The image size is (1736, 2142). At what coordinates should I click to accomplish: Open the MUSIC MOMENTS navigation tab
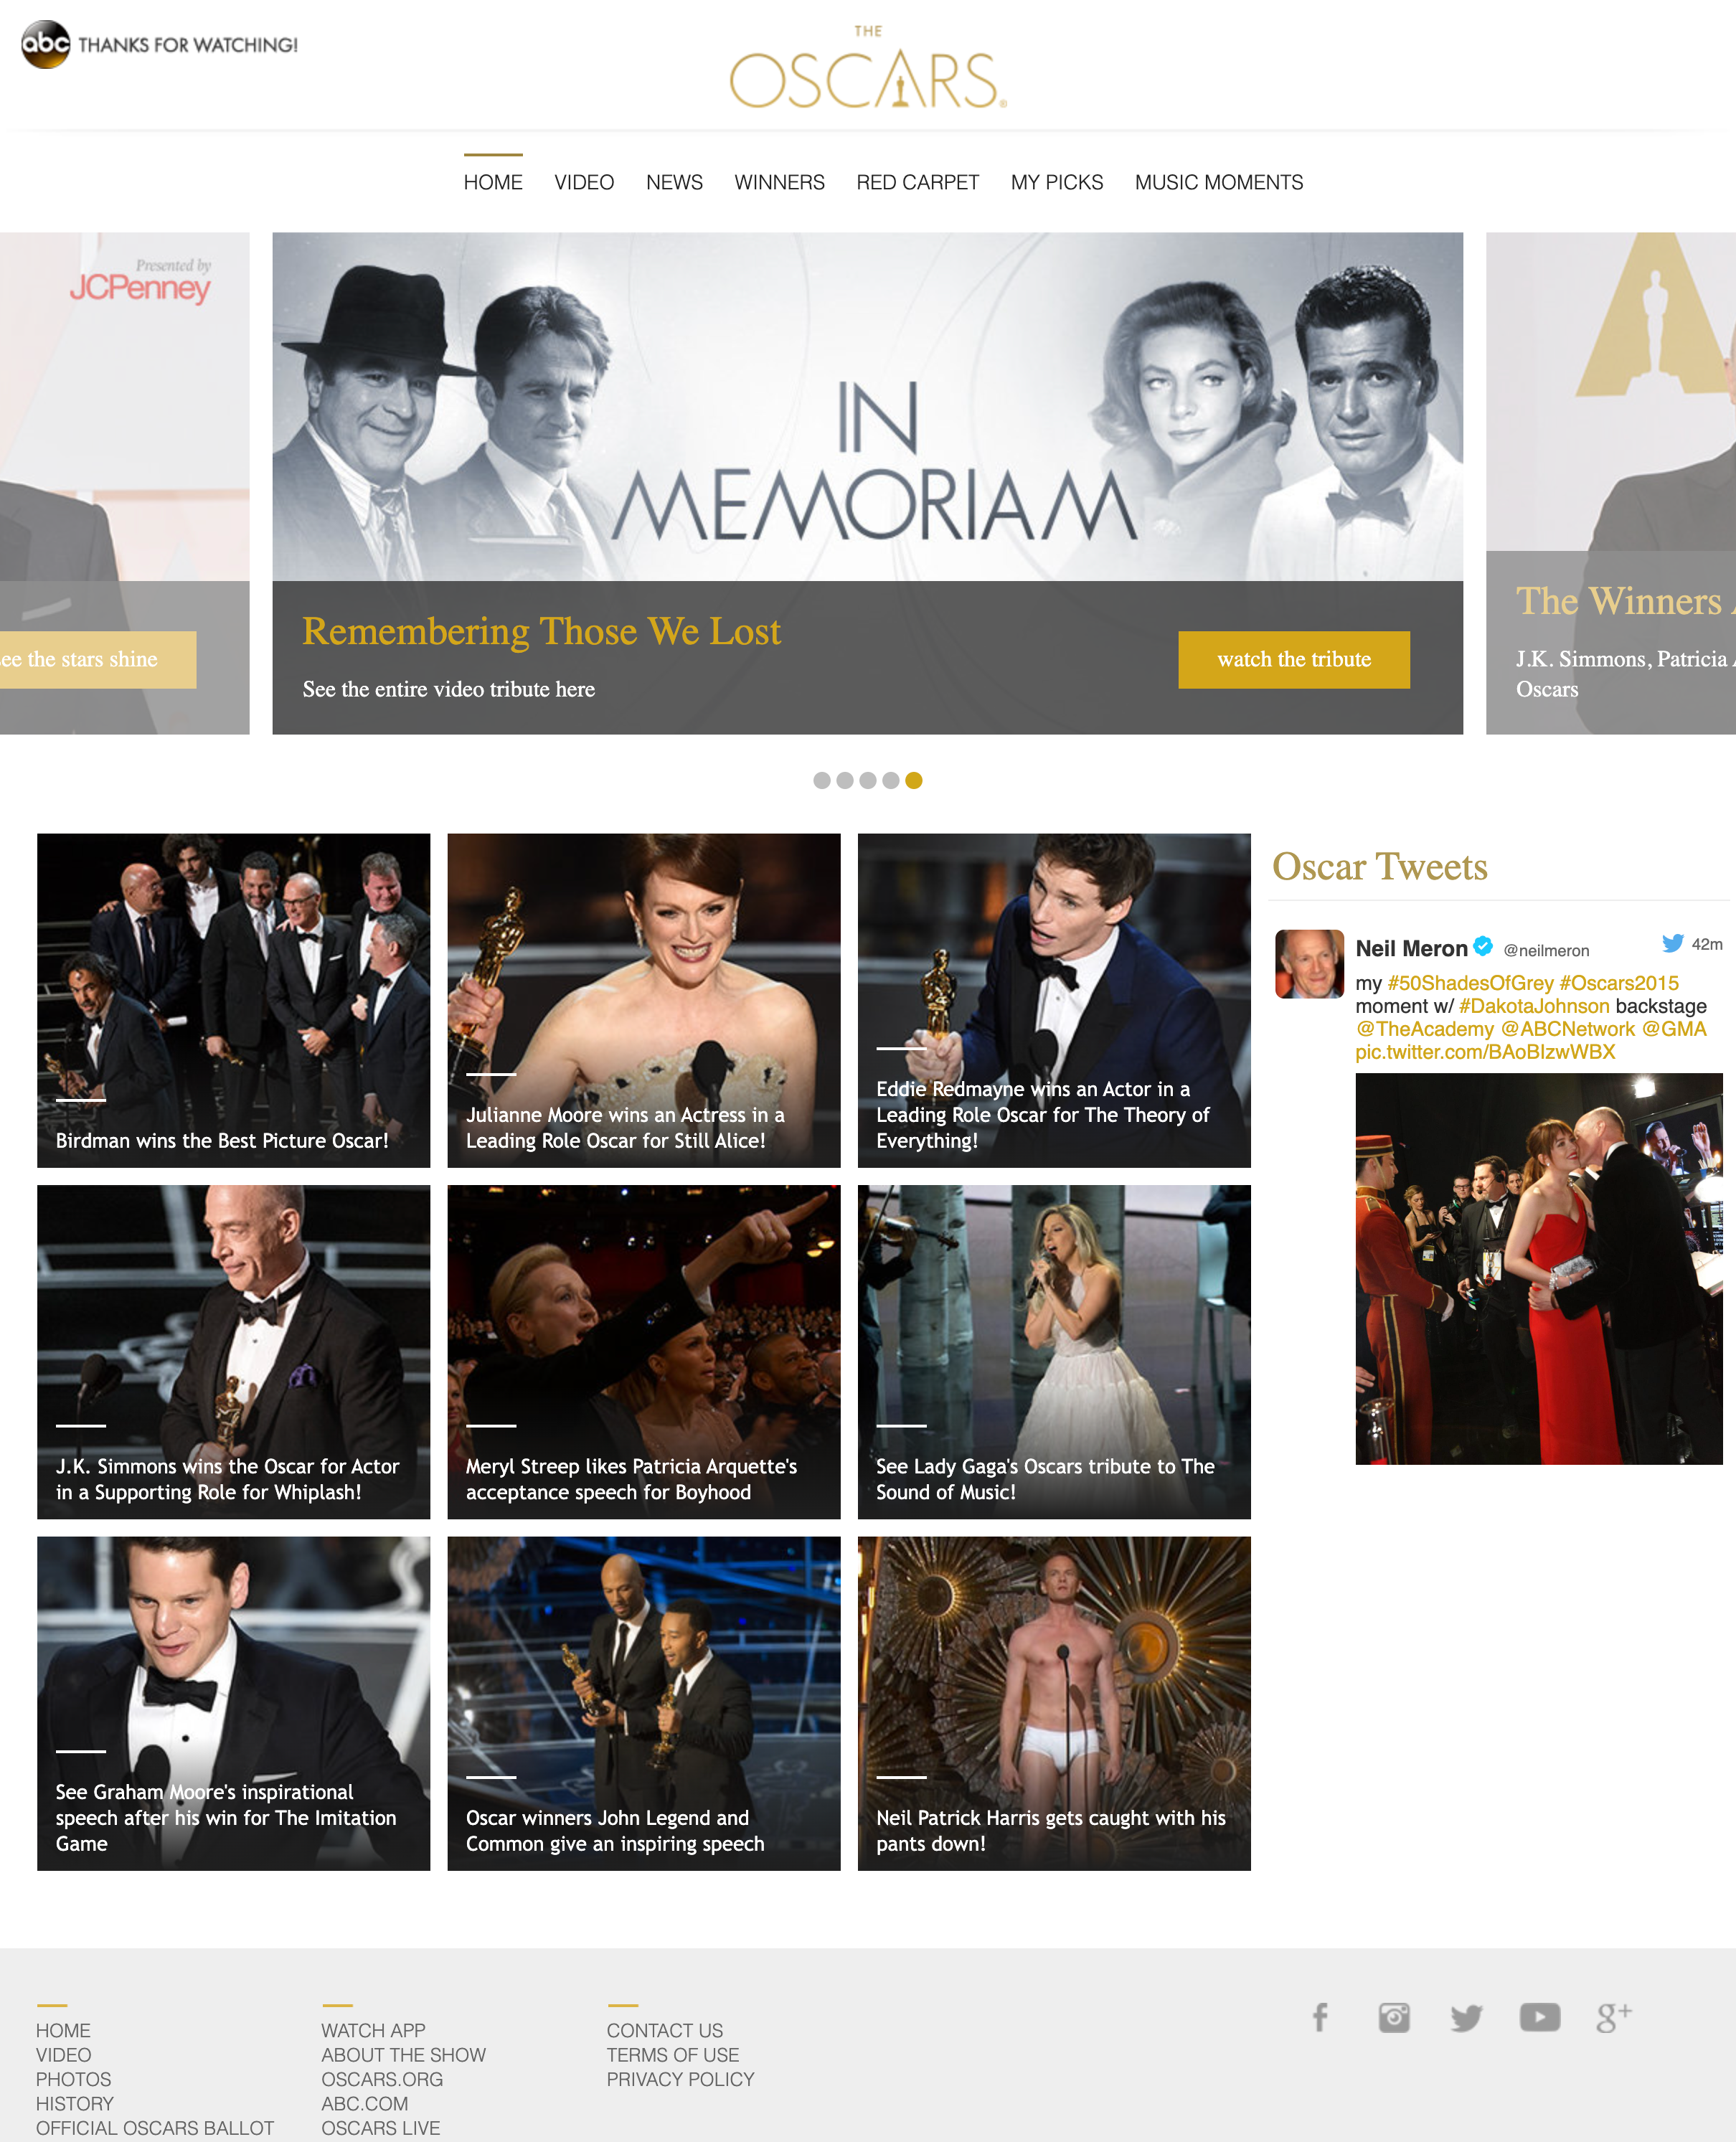click(x=1218, y=182)
